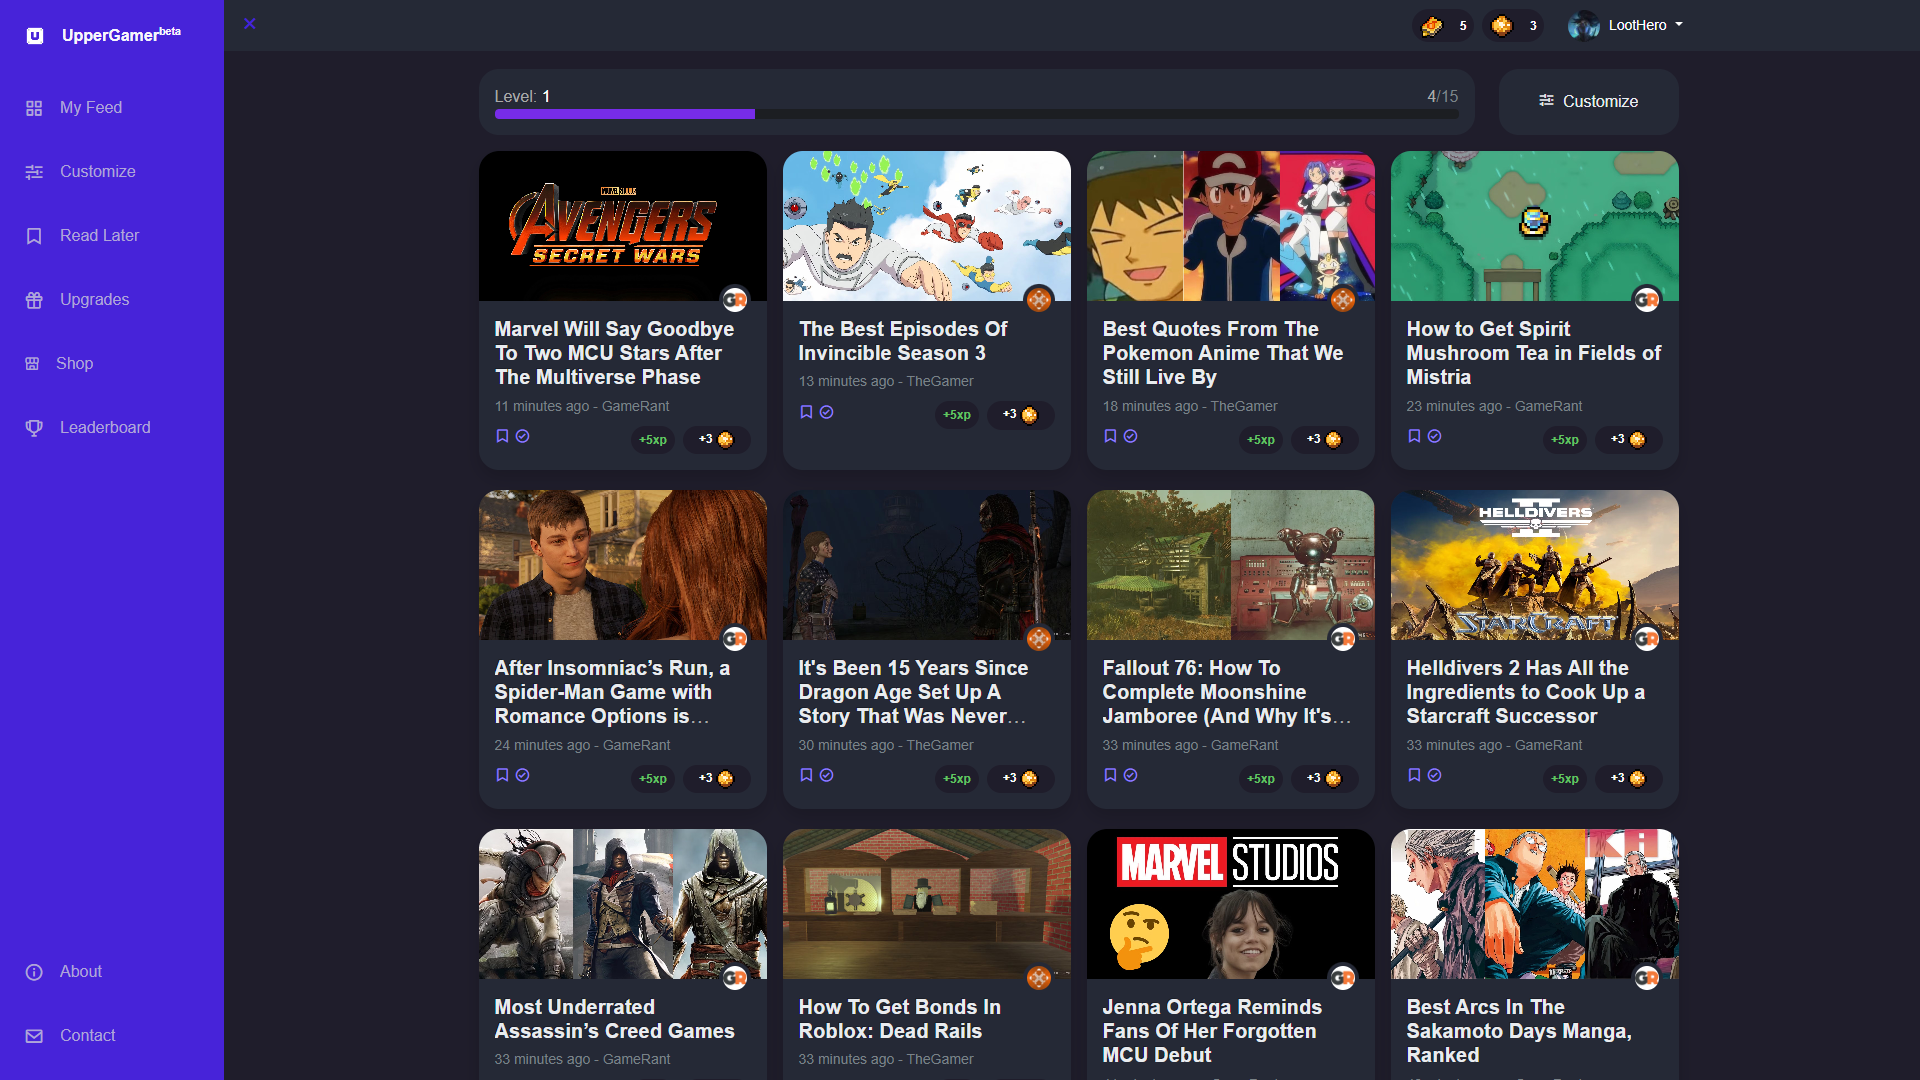1920x1080 pixels.
Task: Click '33 minutes ago - TheGamer' on Roblox article
Action: pos(886,1059)
